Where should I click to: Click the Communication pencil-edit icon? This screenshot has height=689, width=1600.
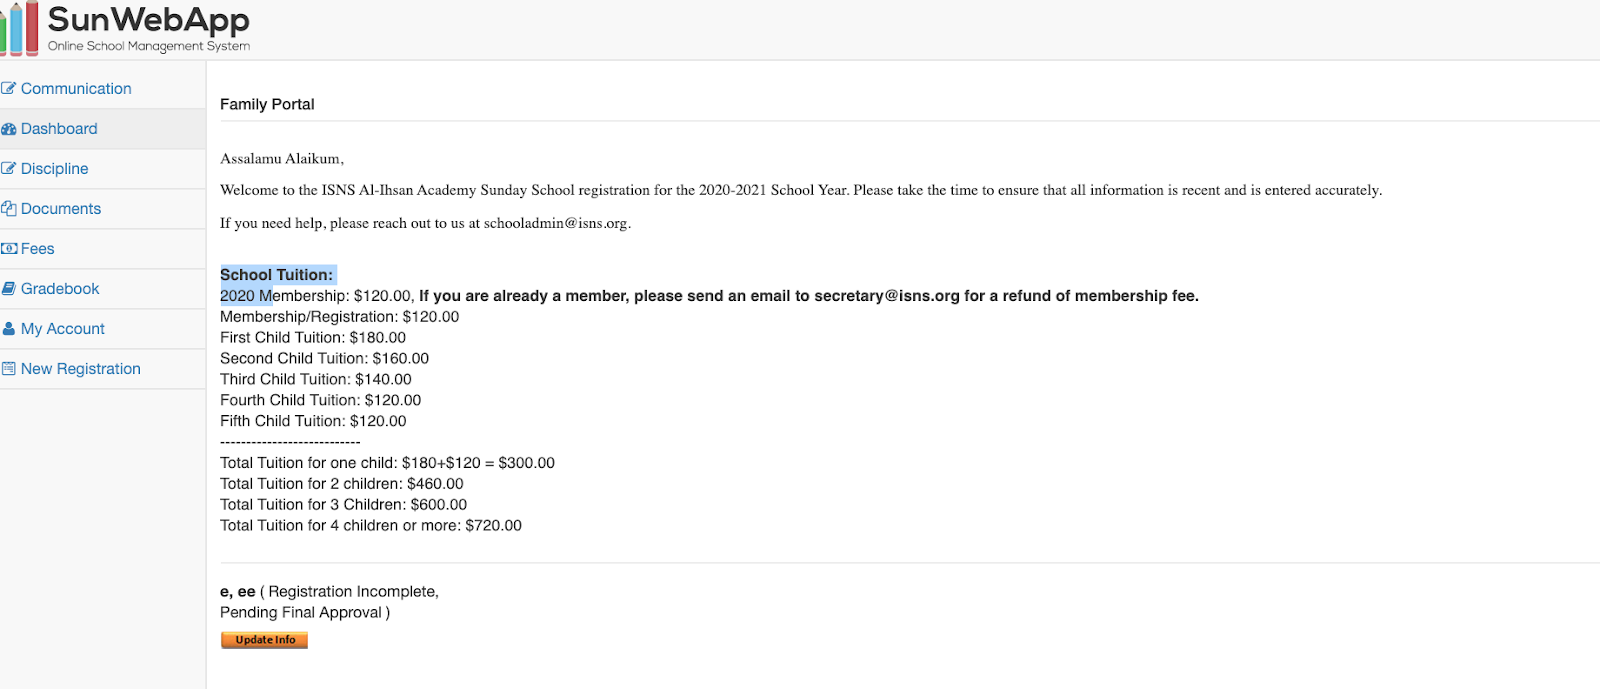pos(8,88)
